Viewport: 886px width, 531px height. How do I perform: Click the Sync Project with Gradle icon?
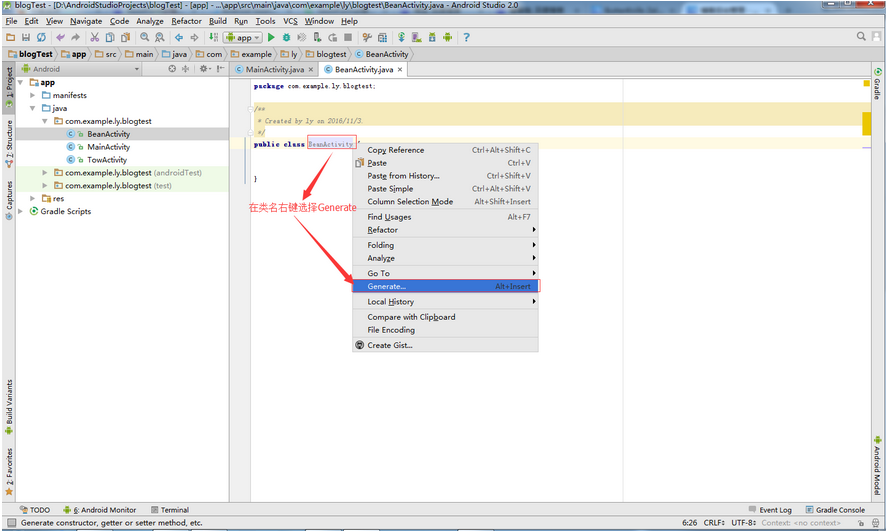tap(401, 37)
